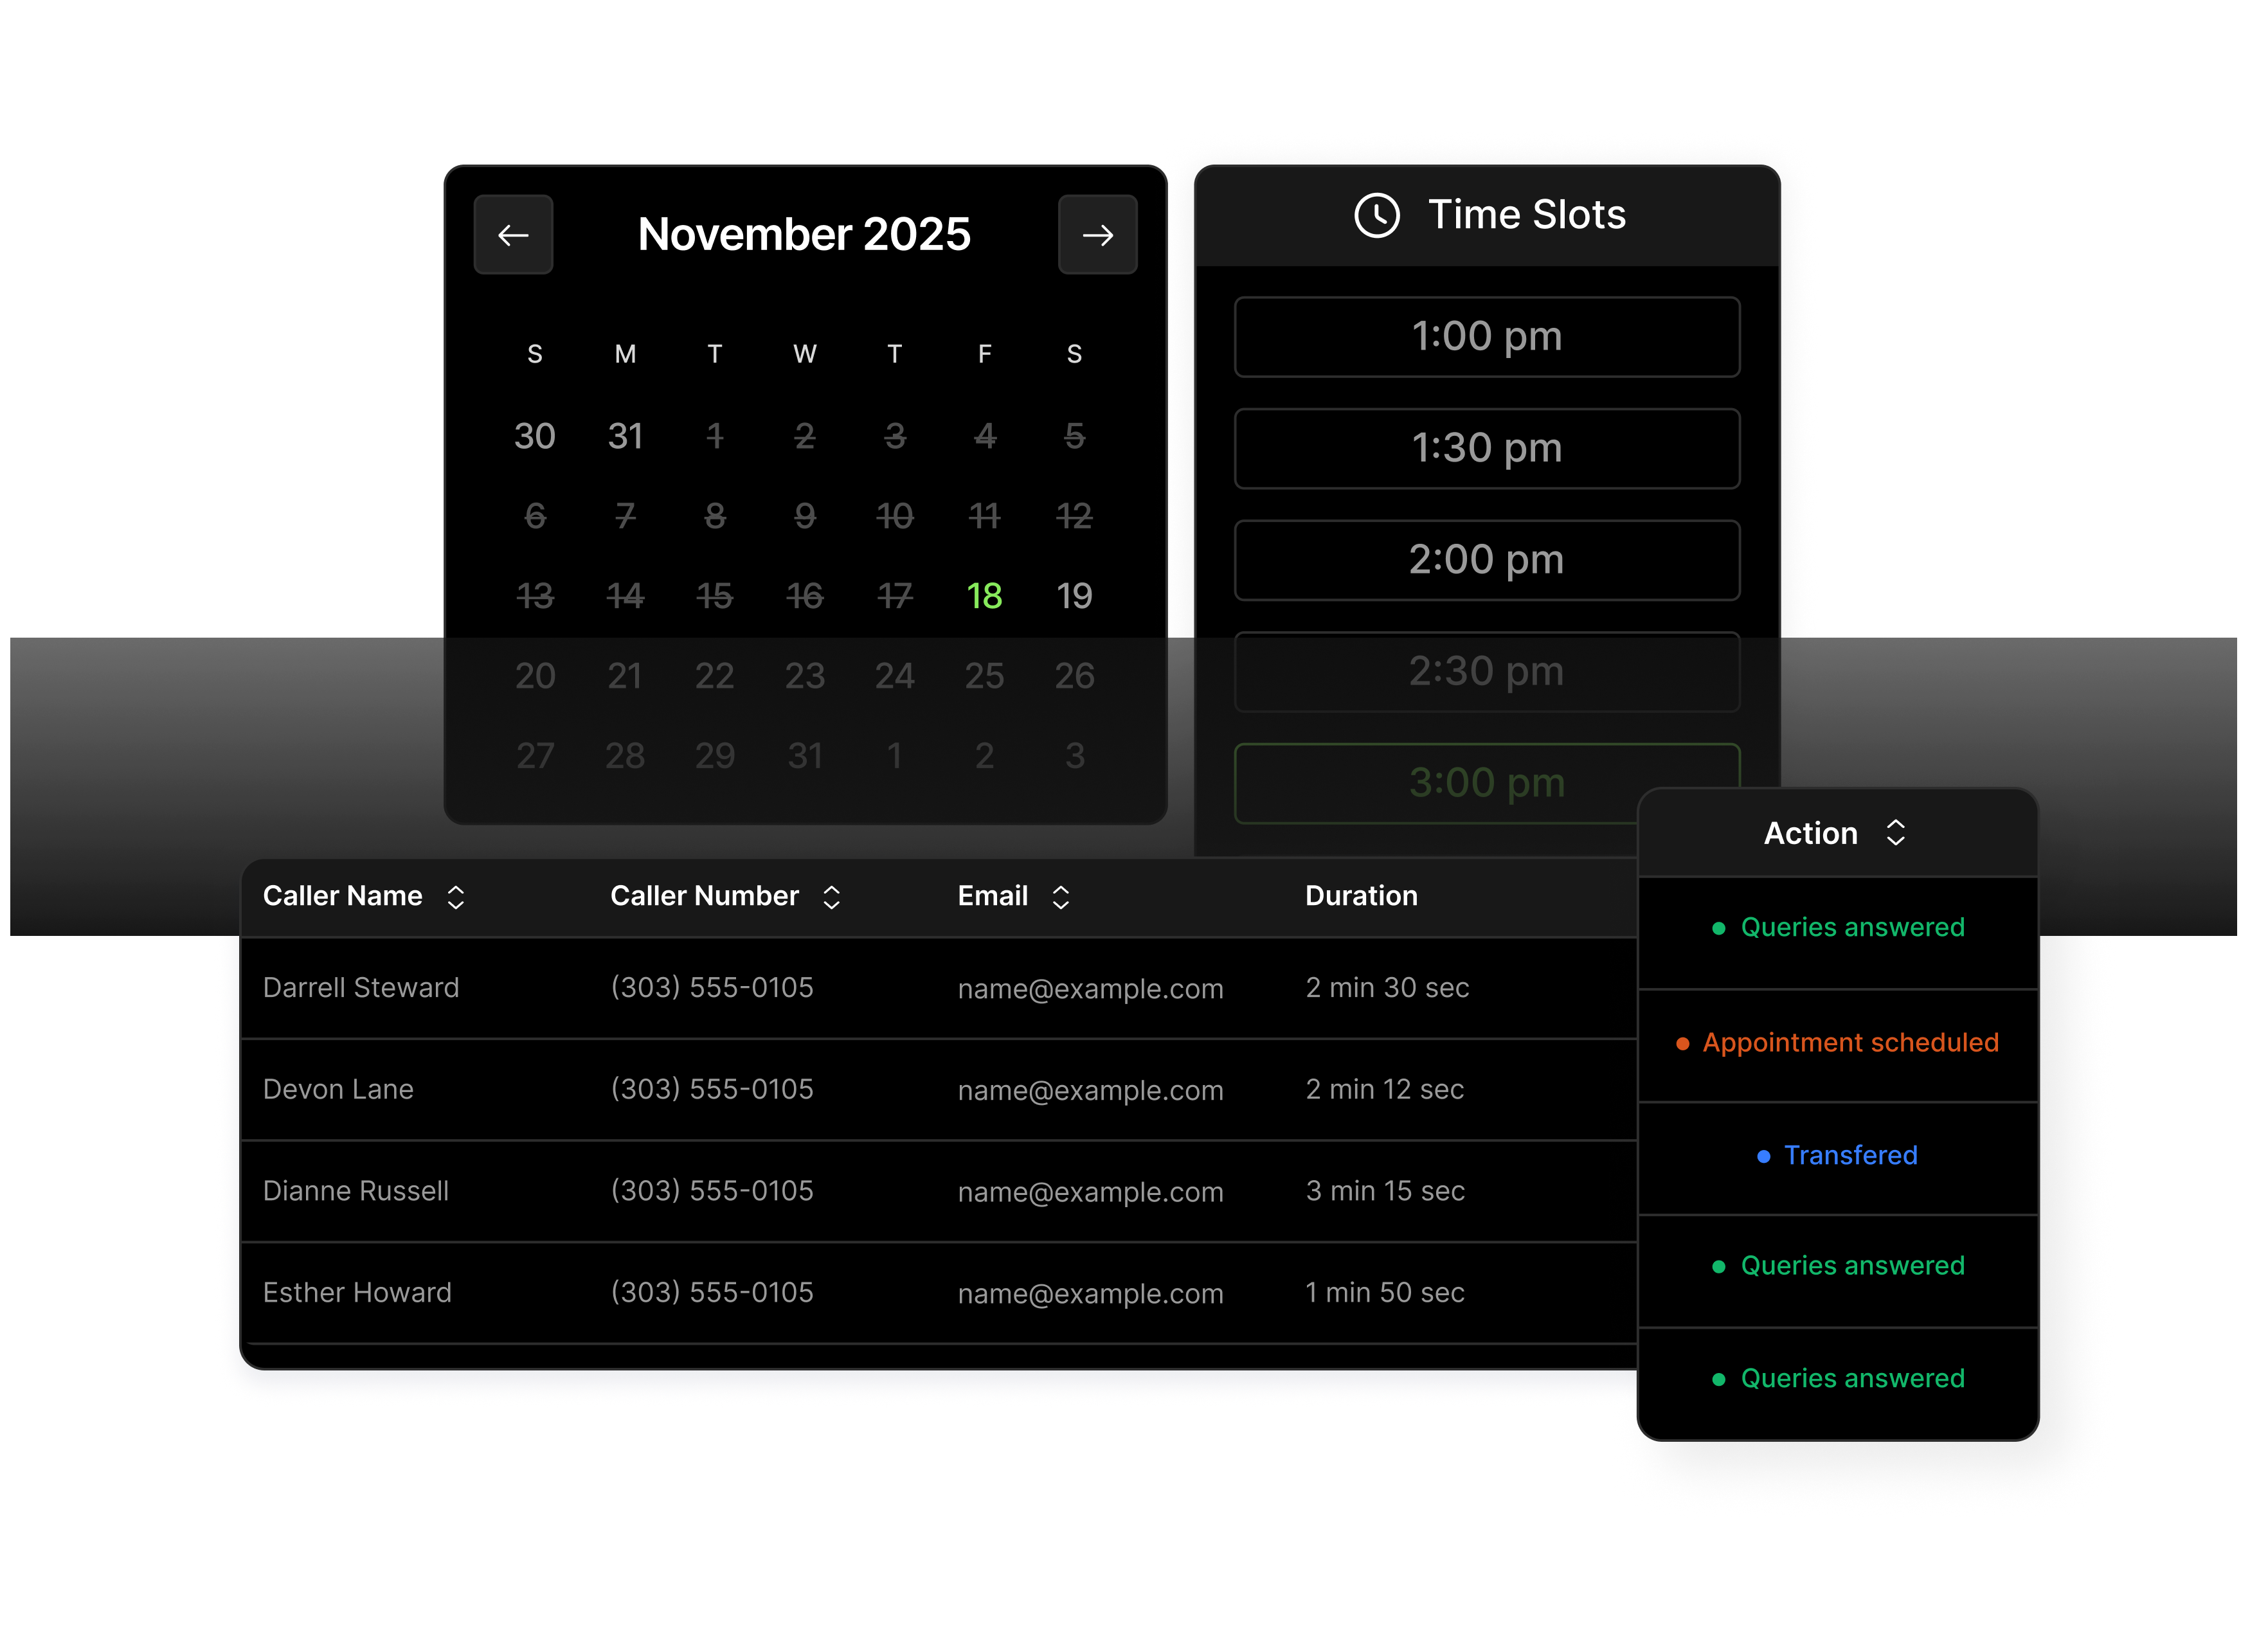2268x1625 pixels.
Task: Select the 2:30 pm time slot
Action: point(1486,671)
